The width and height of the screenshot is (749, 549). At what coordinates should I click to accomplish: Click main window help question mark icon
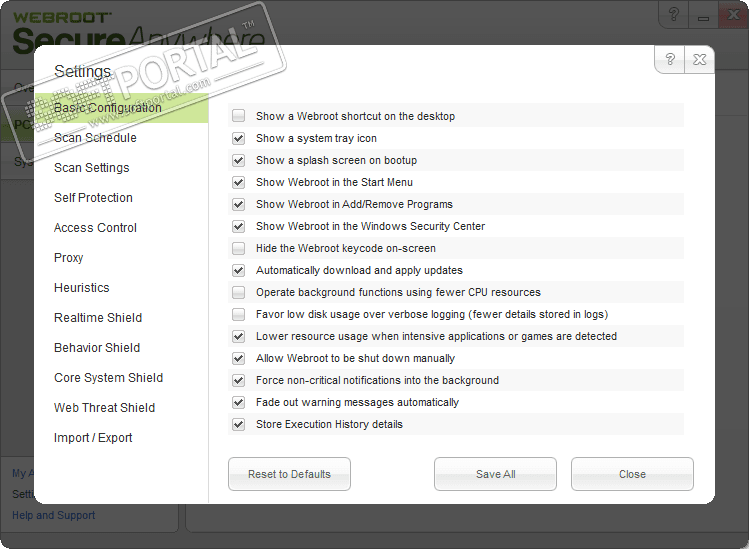[x=674, y=14]
